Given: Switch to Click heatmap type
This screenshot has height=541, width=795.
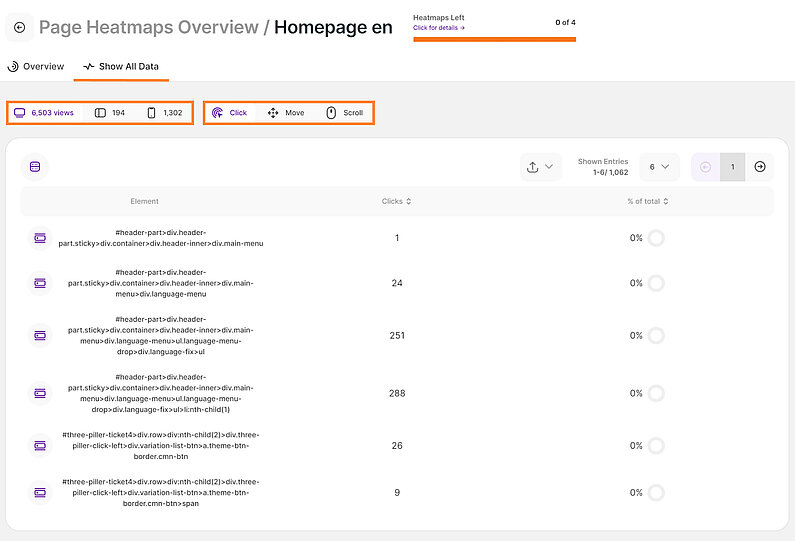Looking at the screenshot, I should (229, 113).
